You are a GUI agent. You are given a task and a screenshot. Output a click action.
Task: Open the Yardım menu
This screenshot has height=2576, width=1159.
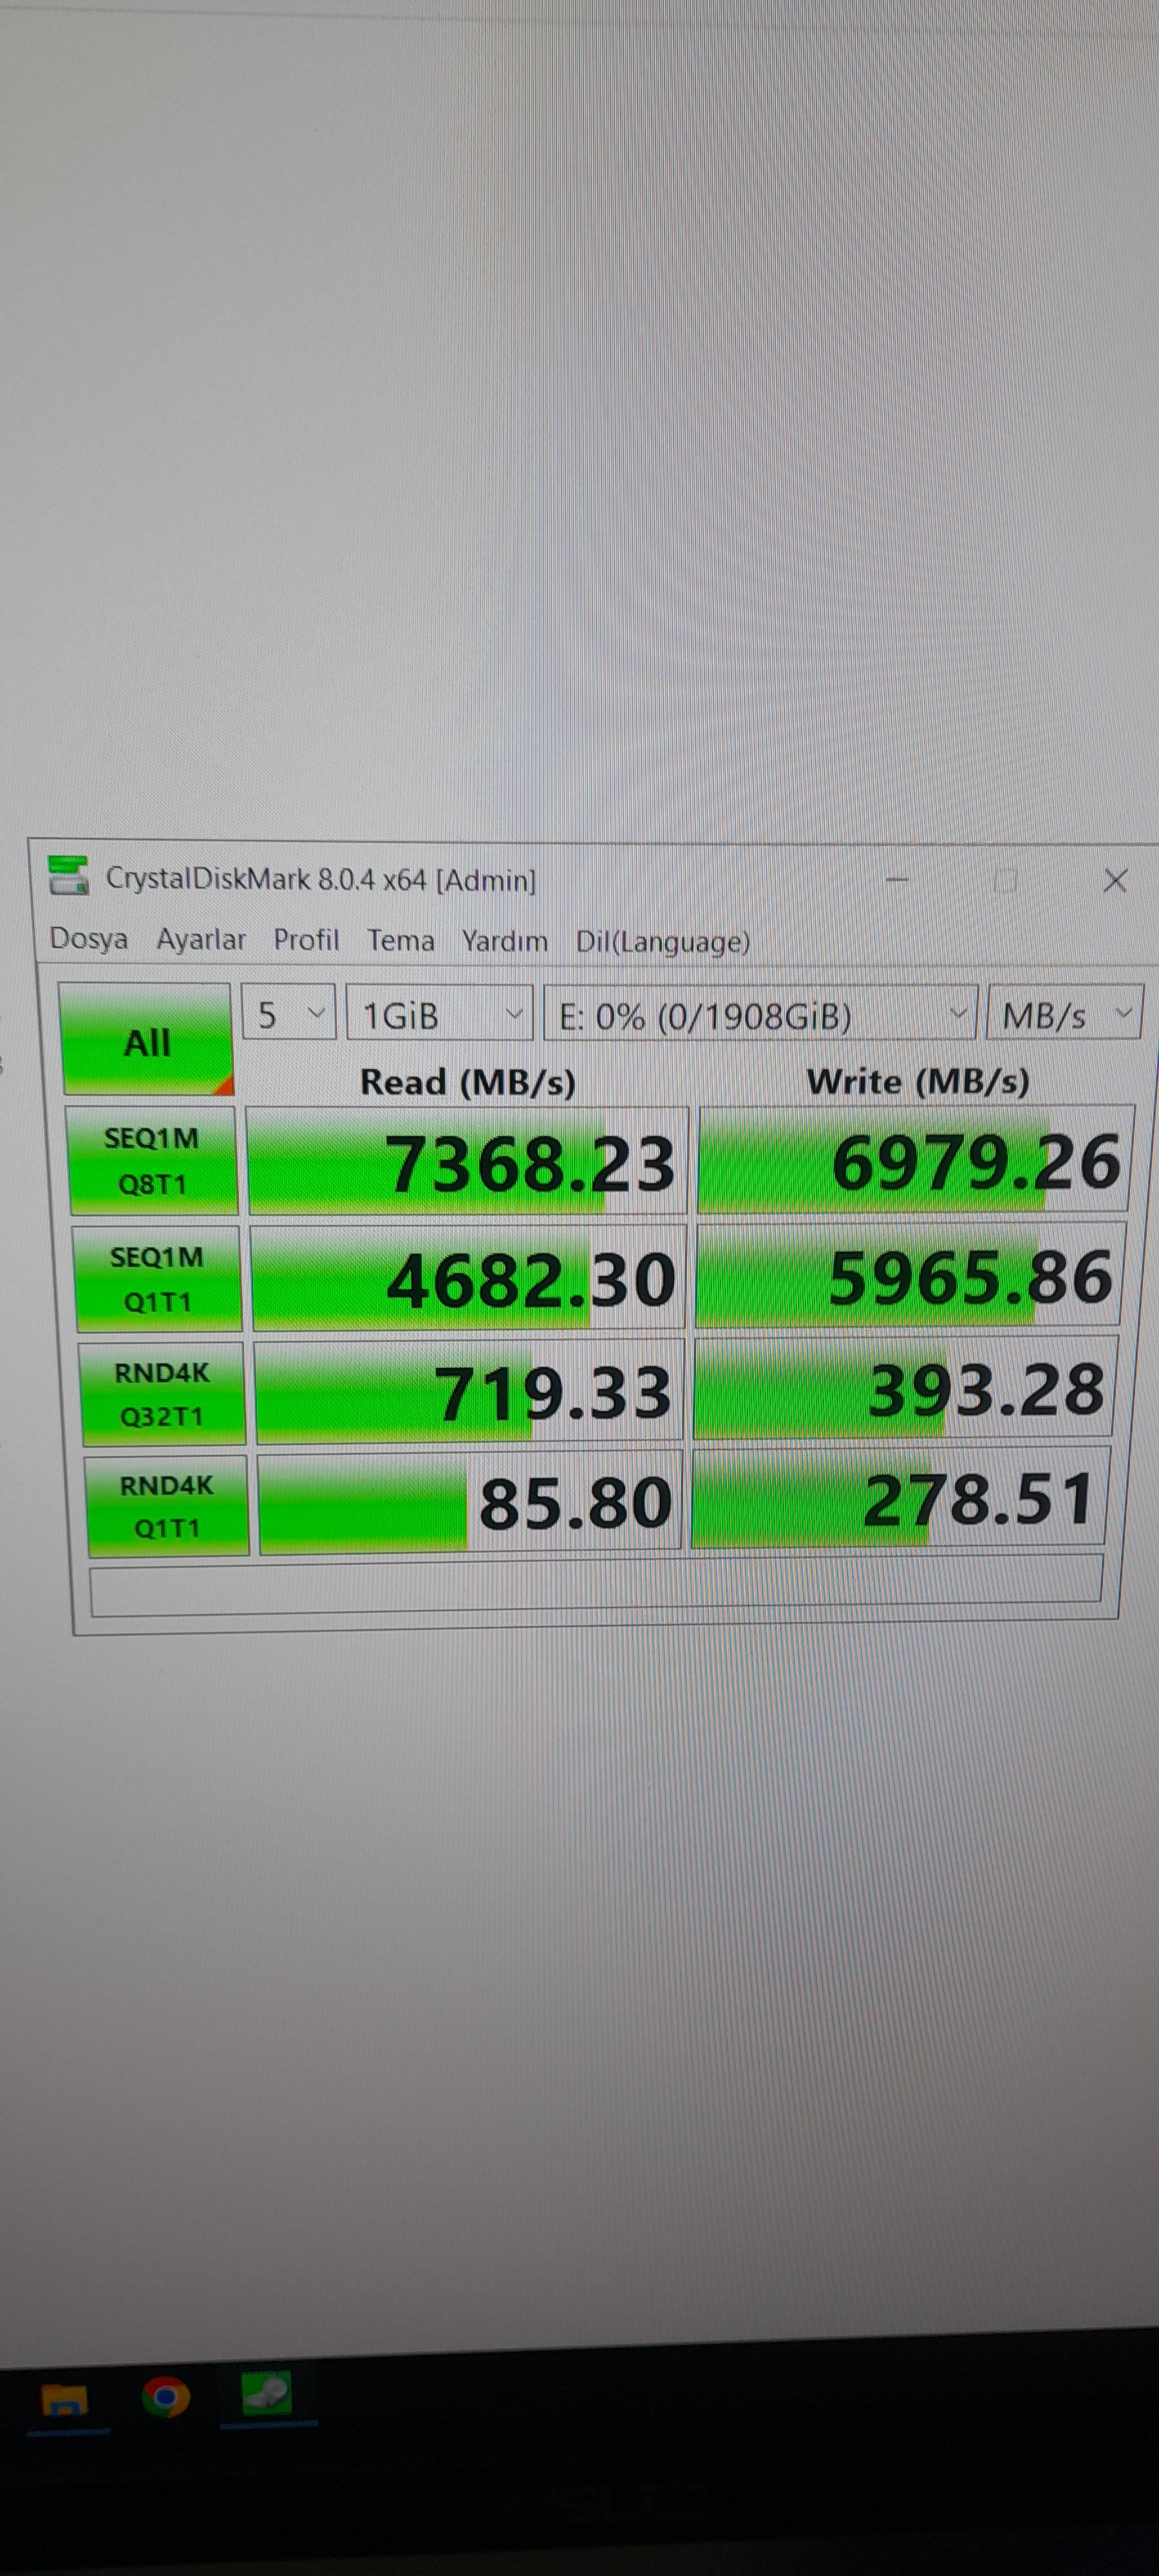coord(504,941)
